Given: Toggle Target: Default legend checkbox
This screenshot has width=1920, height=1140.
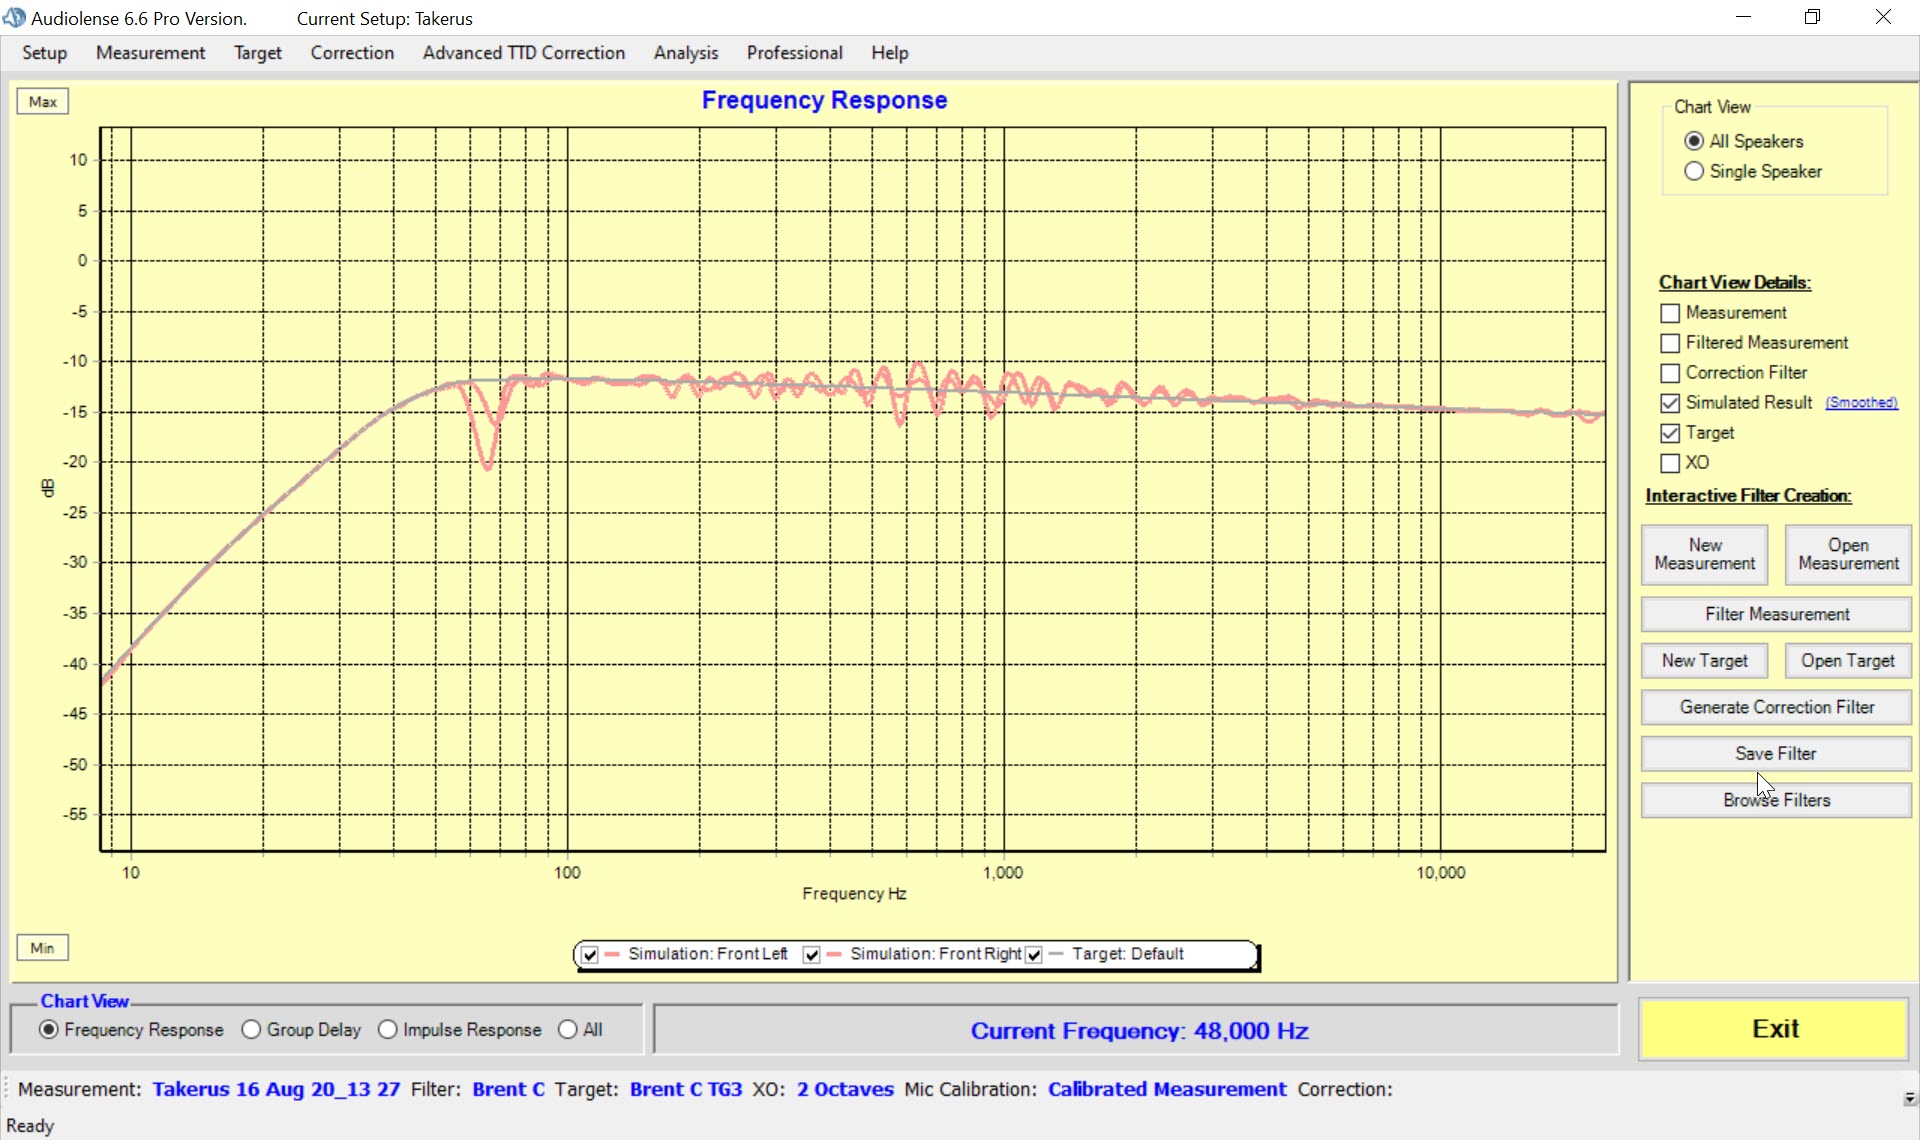Looking at the screenshot, I should pos(1034,955).
